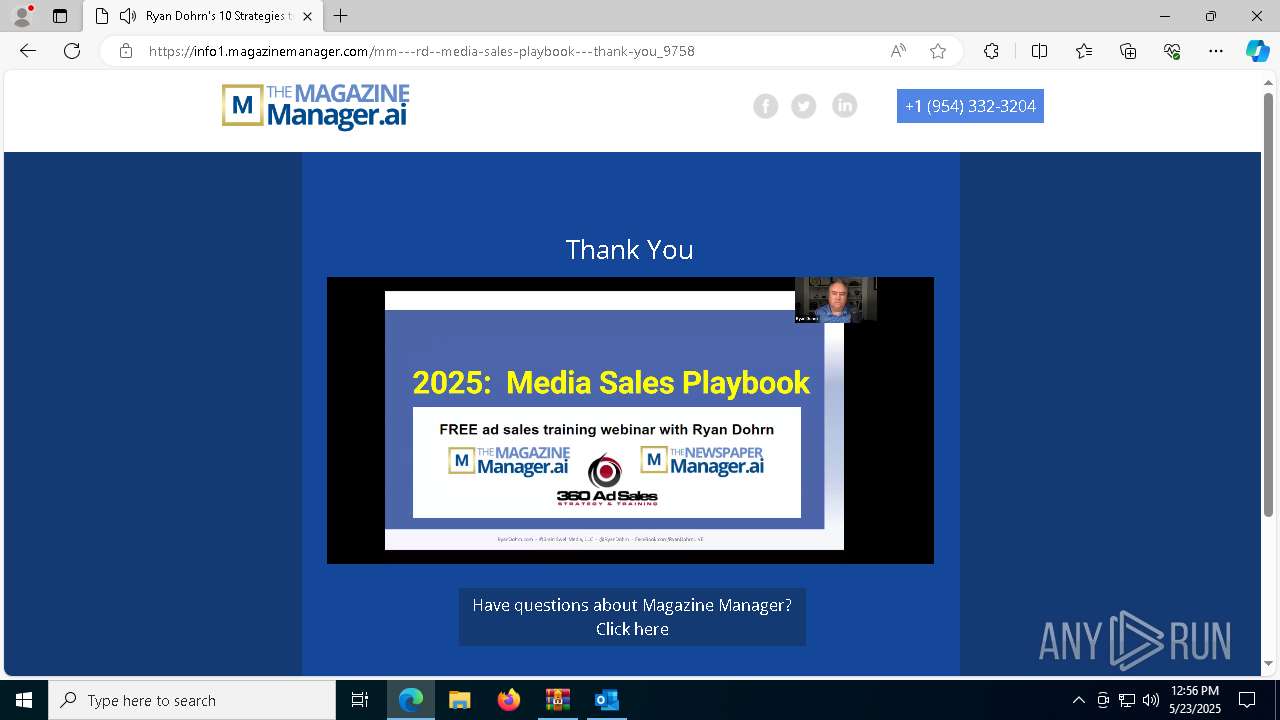Launch Firefox from taskbar
This screenshot has width=1280, height=720.
pyautogui.click(x=509, y=700)
